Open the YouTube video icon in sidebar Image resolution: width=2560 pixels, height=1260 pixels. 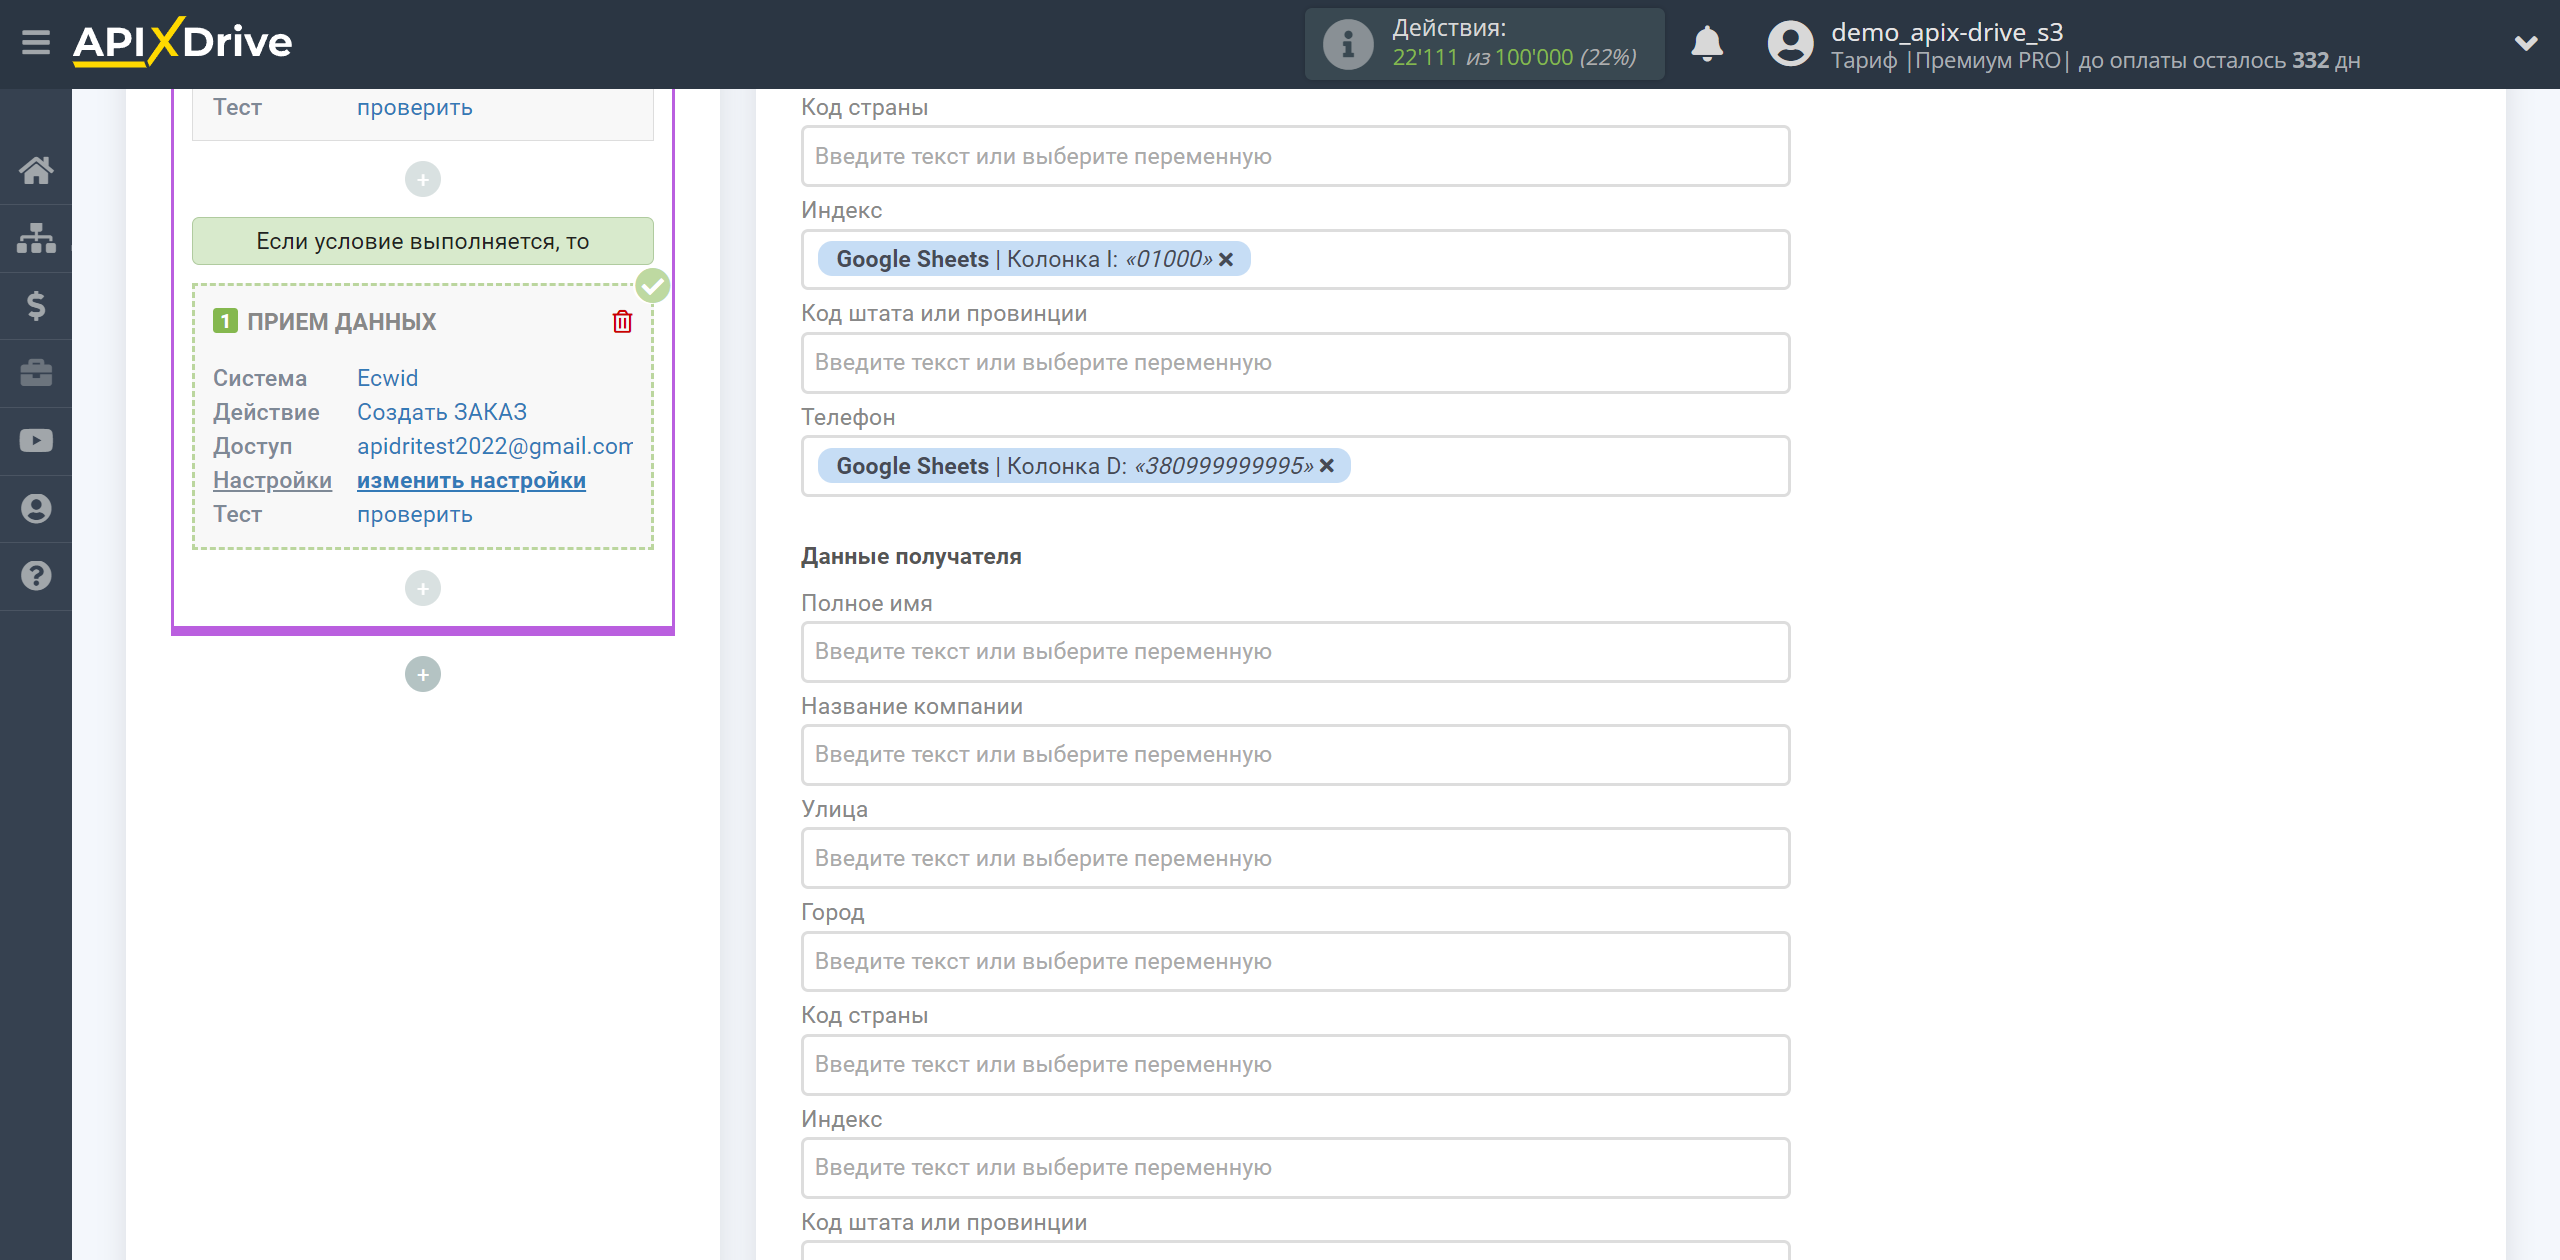coord(36,441)
